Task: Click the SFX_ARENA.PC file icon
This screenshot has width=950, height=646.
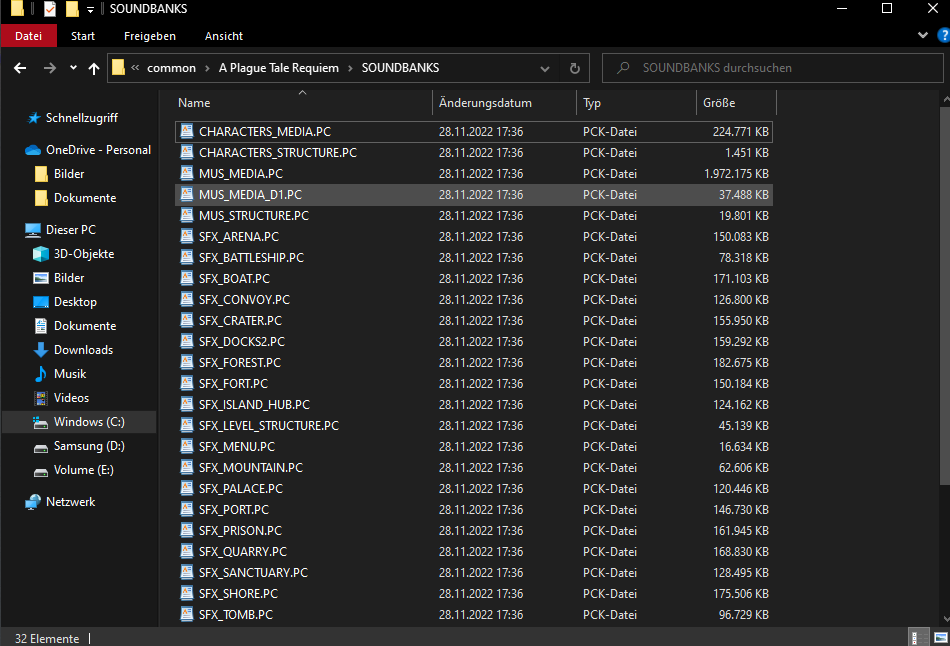Action: click(187, 236)
